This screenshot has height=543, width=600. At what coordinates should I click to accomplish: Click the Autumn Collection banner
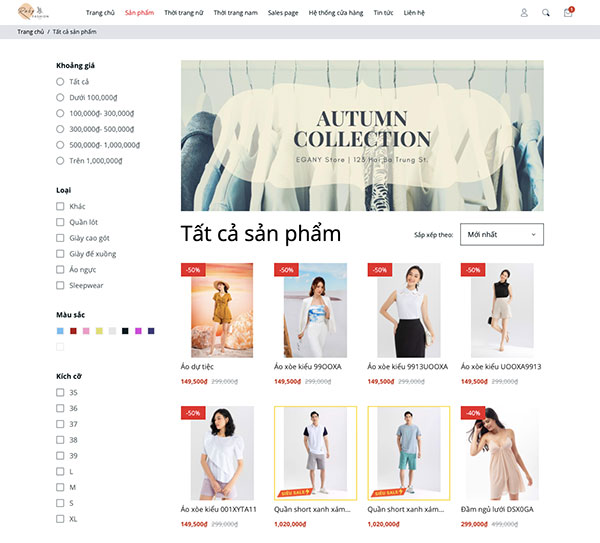[x=362, y=135]
